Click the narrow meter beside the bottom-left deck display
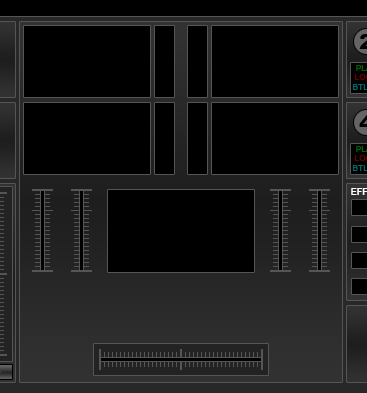This screenshot has width=367, height=393. (164, 138)
